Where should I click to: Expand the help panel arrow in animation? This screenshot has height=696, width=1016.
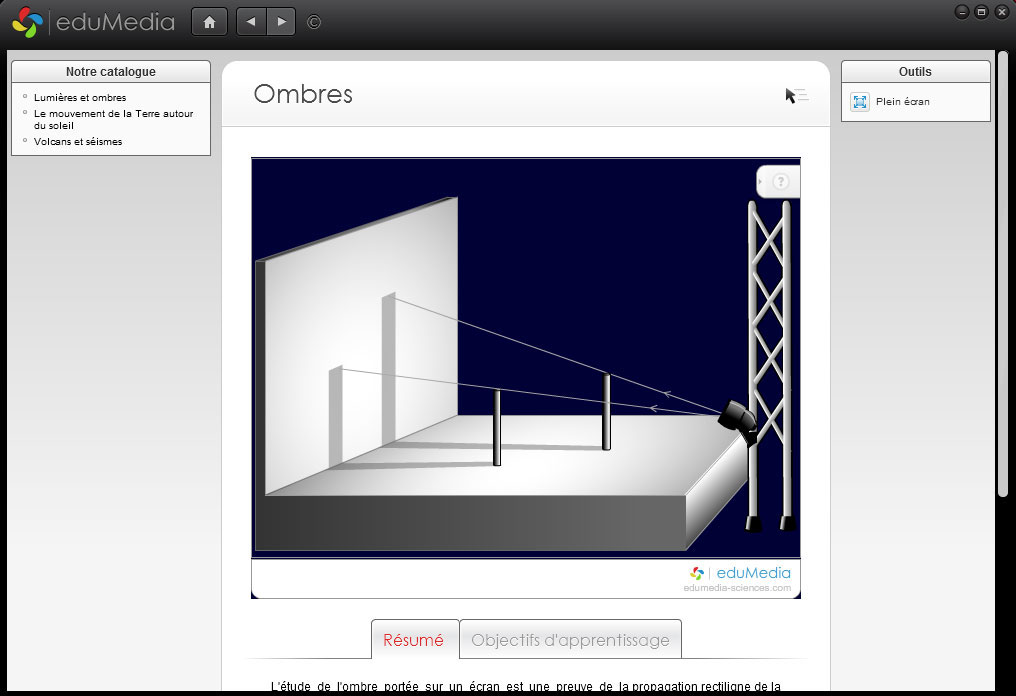tap(761, 182)
